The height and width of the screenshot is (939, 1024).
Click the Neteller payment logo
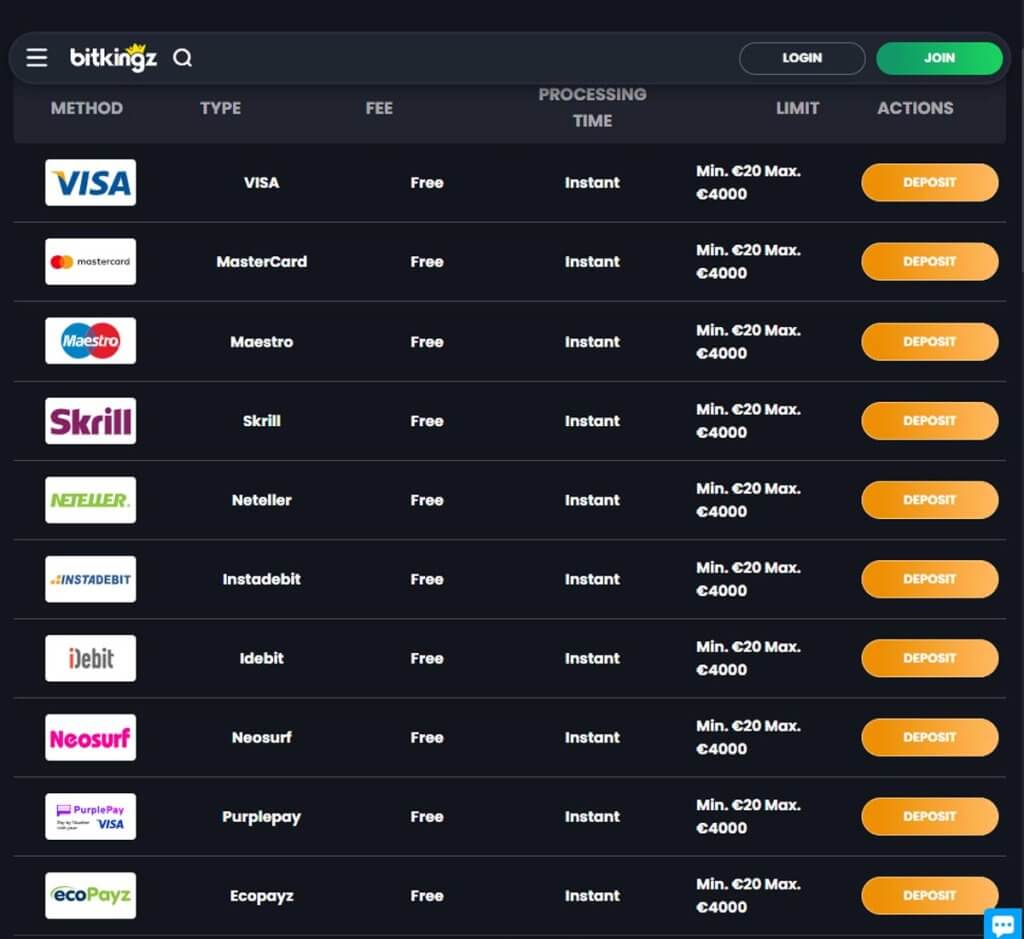coord(91,500)
